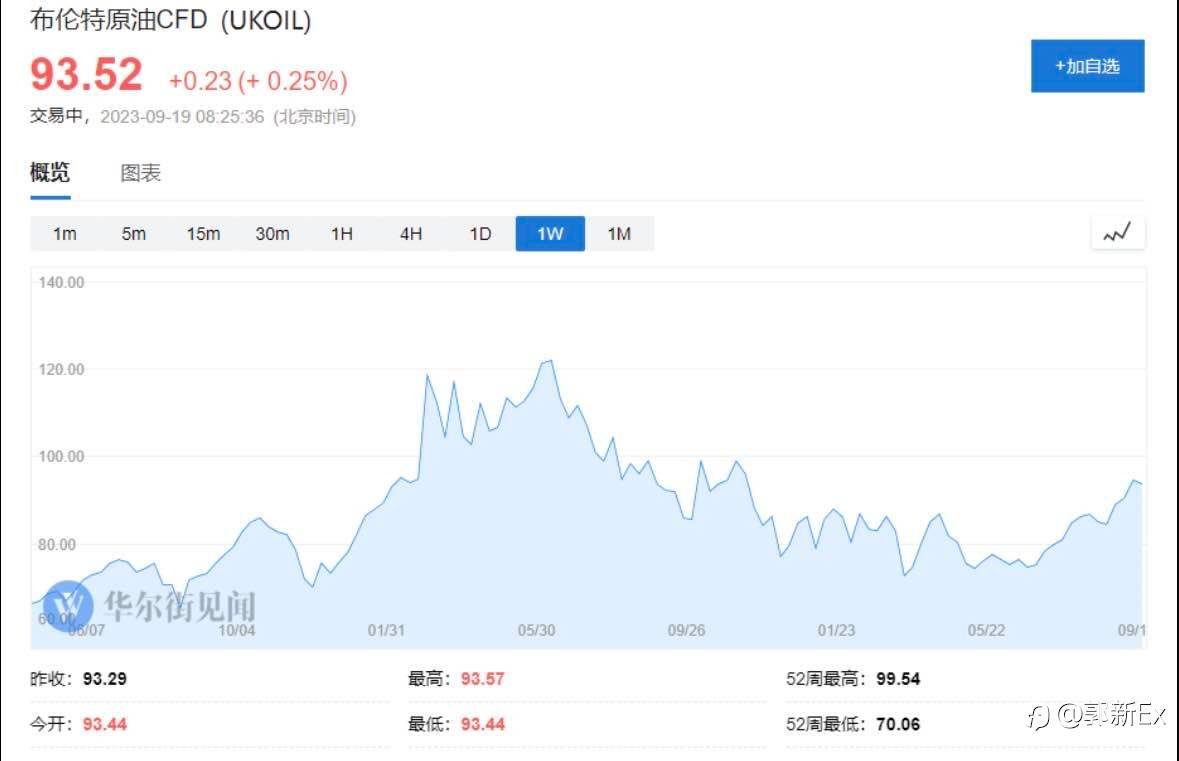Switch chart to 1H interval

coord(342,234)
